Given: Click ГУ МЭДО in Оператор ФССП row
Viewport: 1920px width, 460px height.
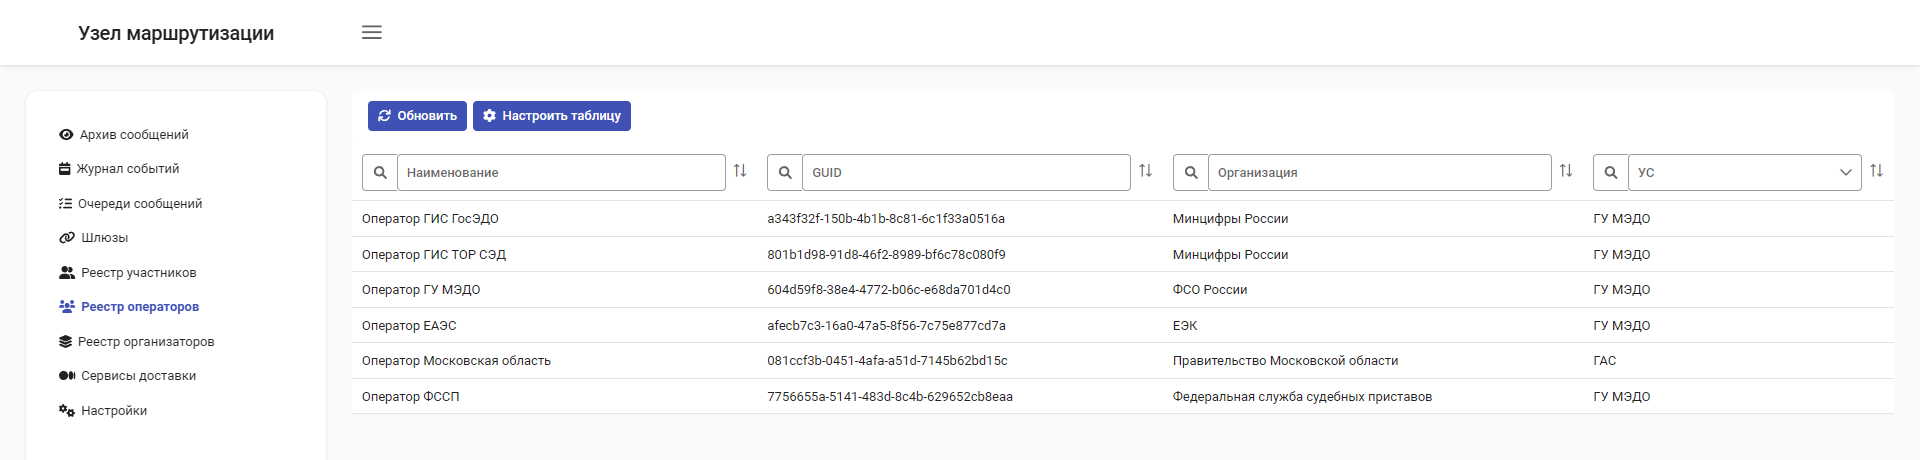Looking at the screenshot, I should [1622, 397].
